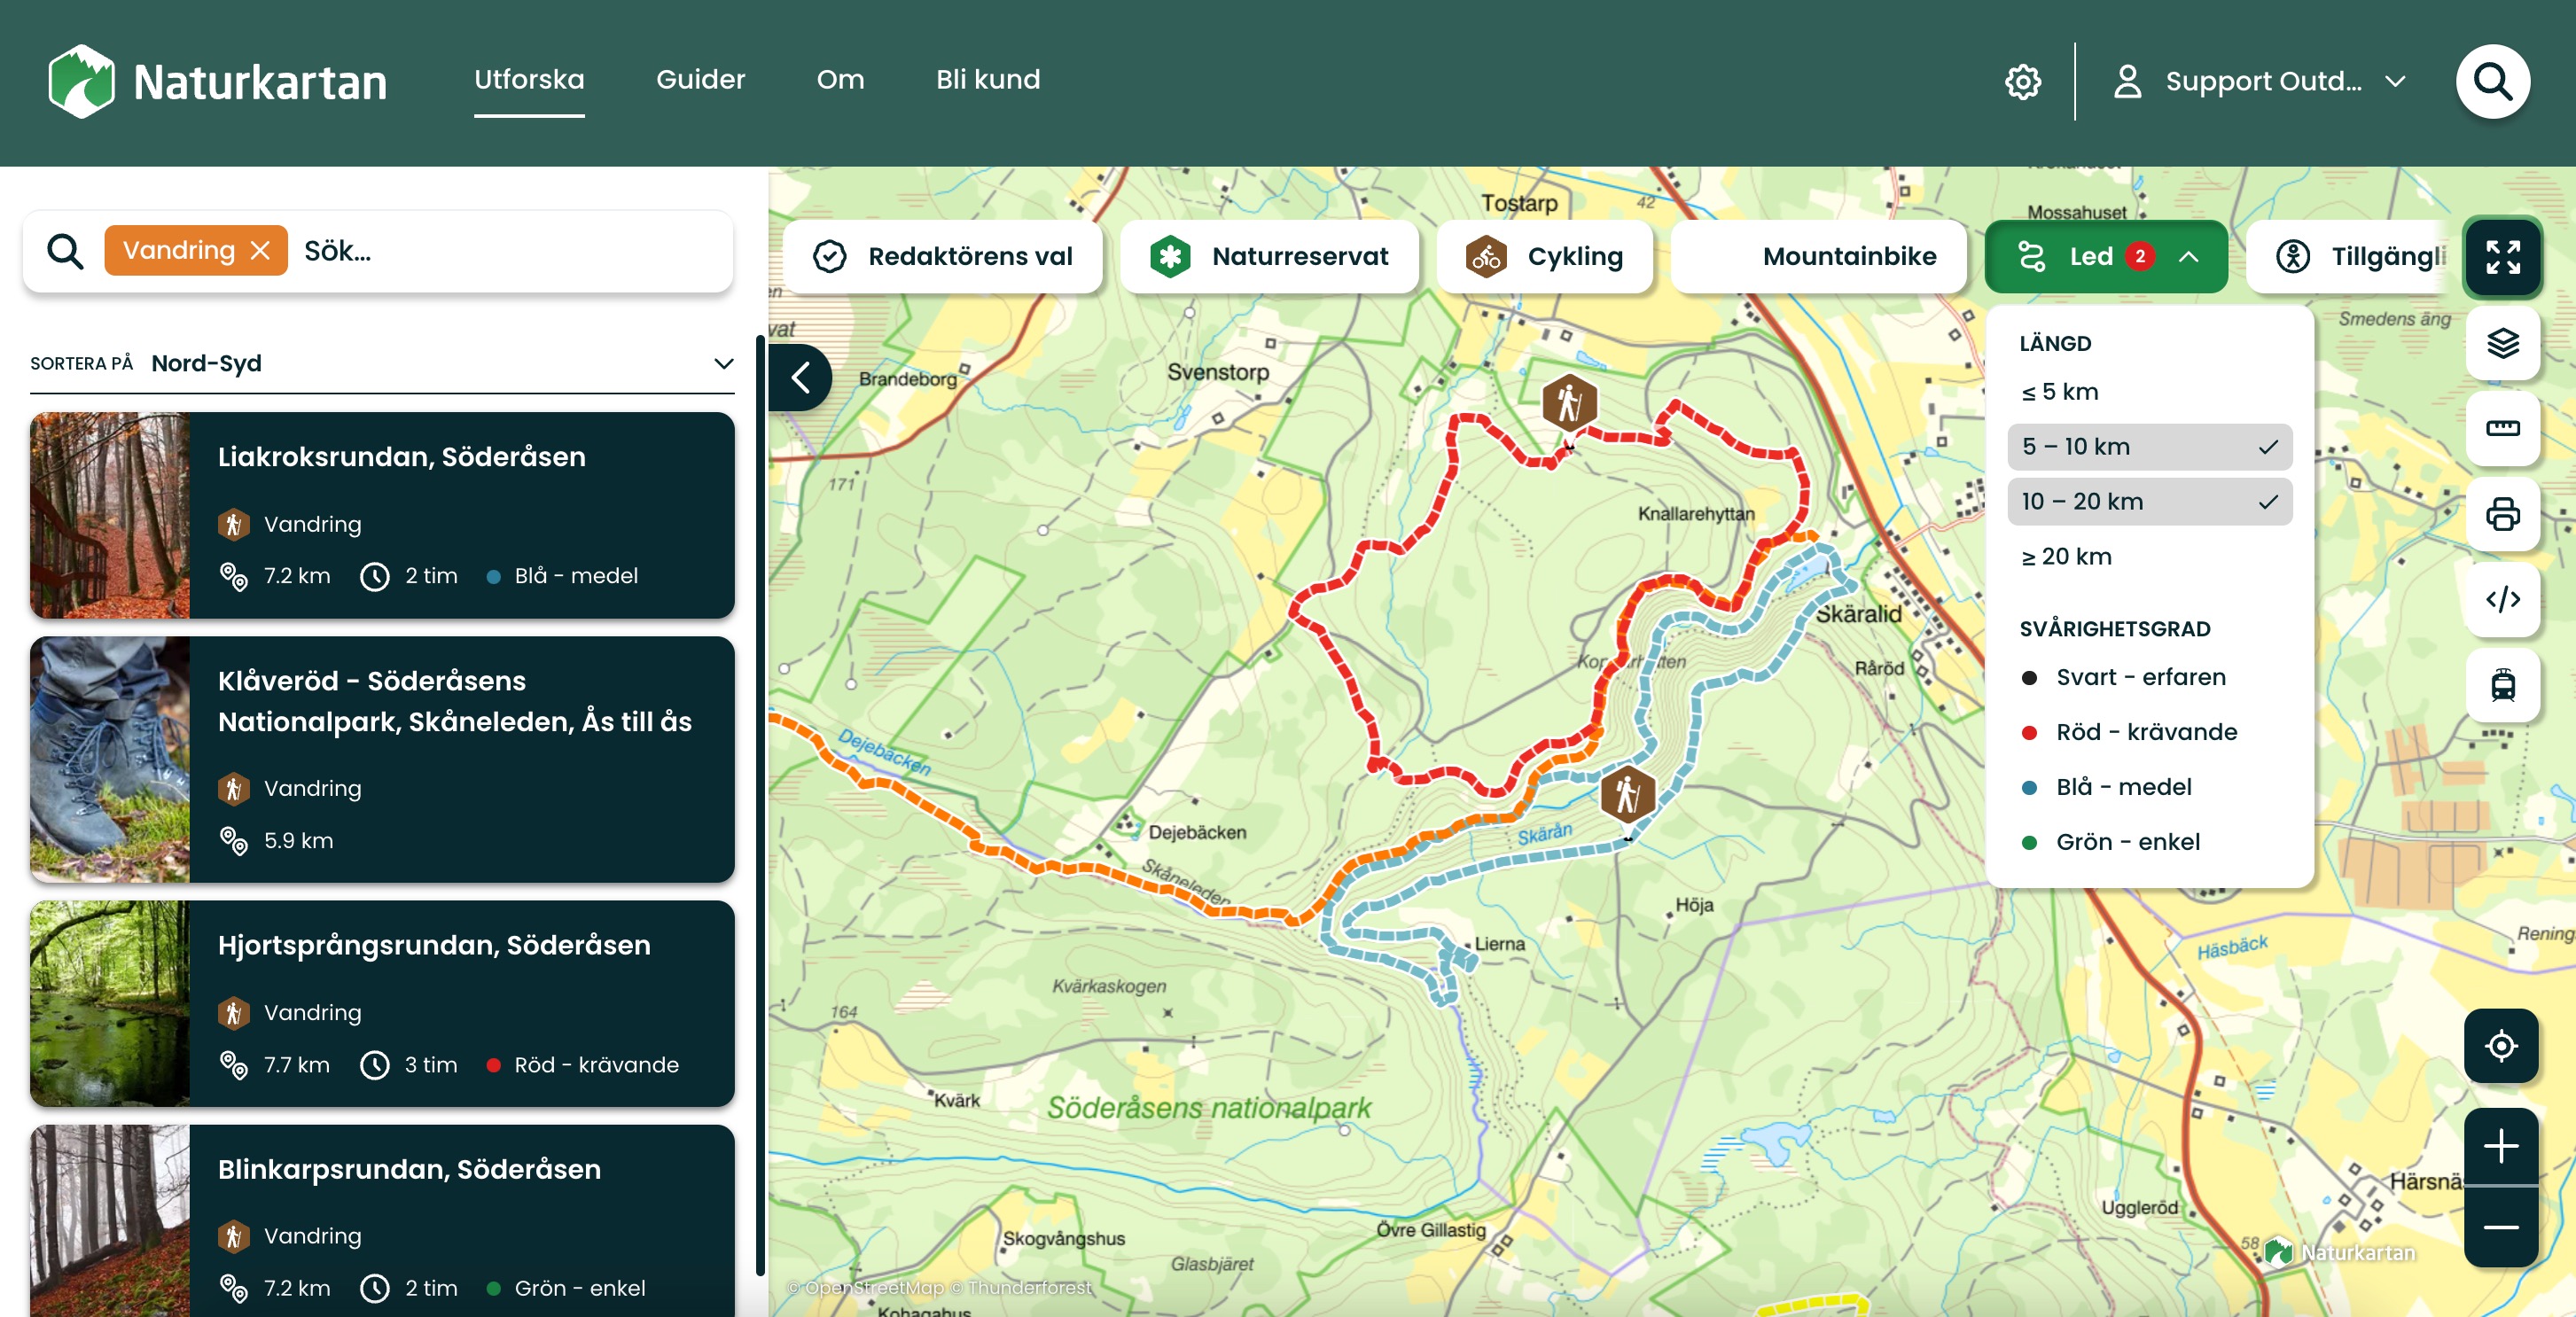Expand the Support Outd... account menu
The height and width of the screenshot is (1317, 2576).
click(2260, 81)
